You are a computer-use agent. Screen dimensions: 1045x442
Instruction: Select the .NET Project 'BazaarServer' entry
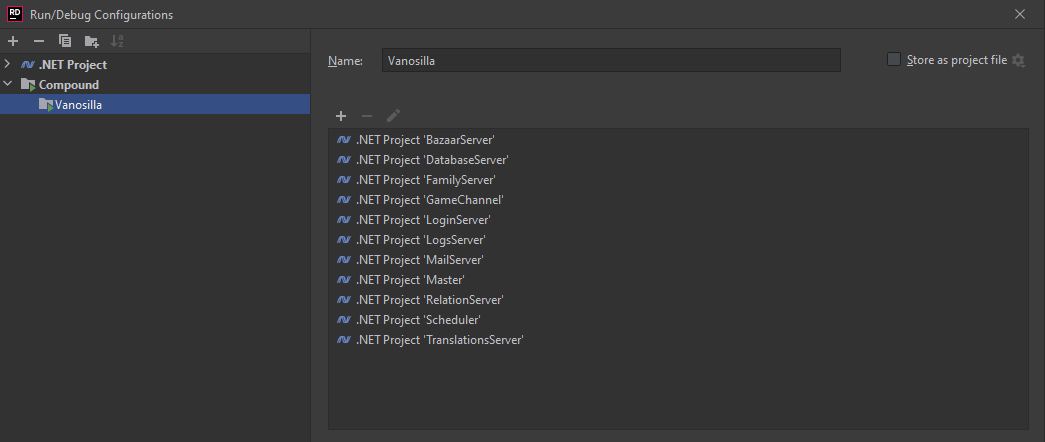tap(425, 140)
